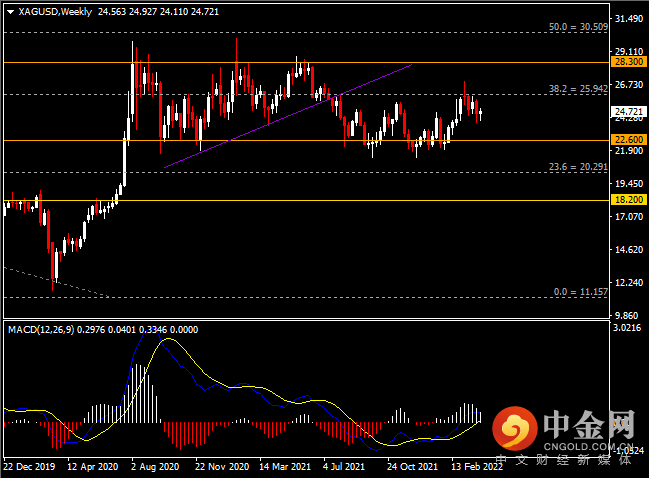Click the 31.490 top price scale value

pyautogui.click(x=629, y=19)
